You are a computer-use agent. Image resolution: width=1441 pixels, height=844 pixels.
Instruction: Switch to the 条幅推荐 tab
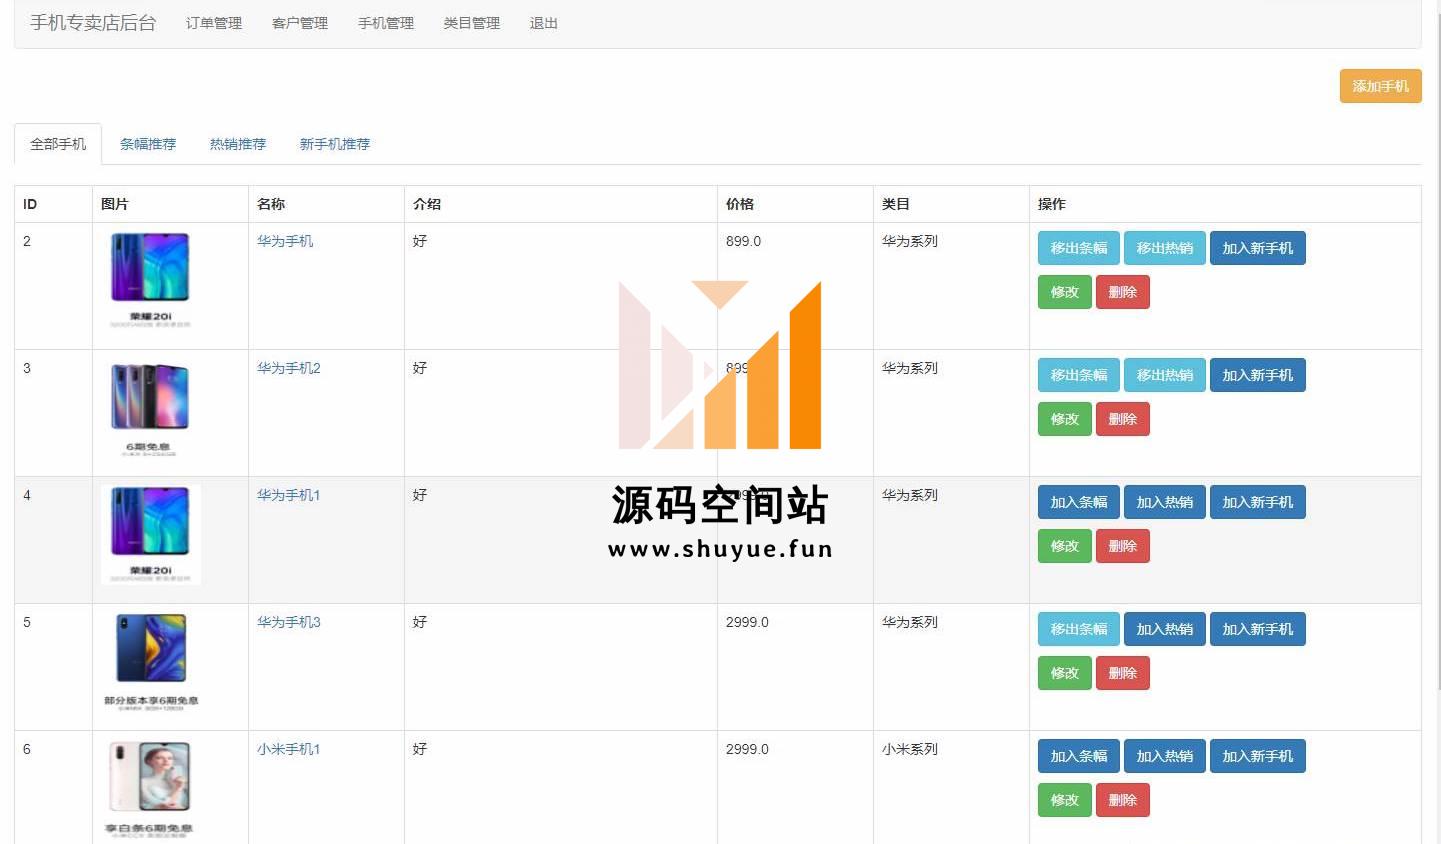[148, 144]
